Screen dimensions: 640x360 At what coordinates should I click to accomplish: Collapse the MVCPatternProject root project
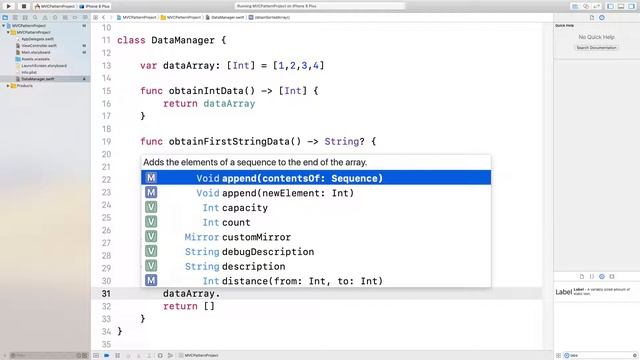(4, 26)
